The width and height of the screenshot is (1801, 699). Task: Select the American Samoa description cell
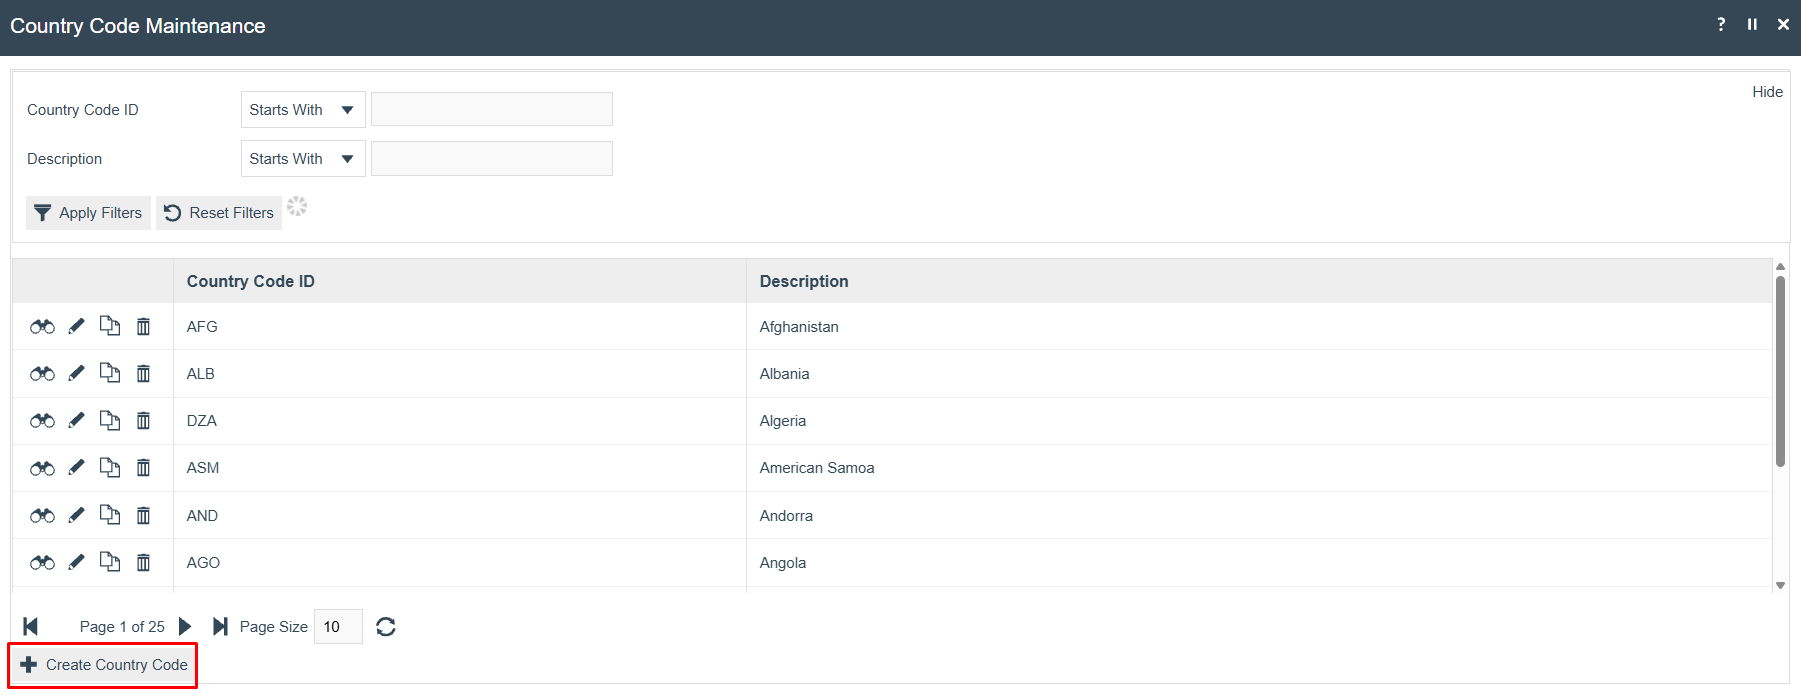coord(1259,468)
